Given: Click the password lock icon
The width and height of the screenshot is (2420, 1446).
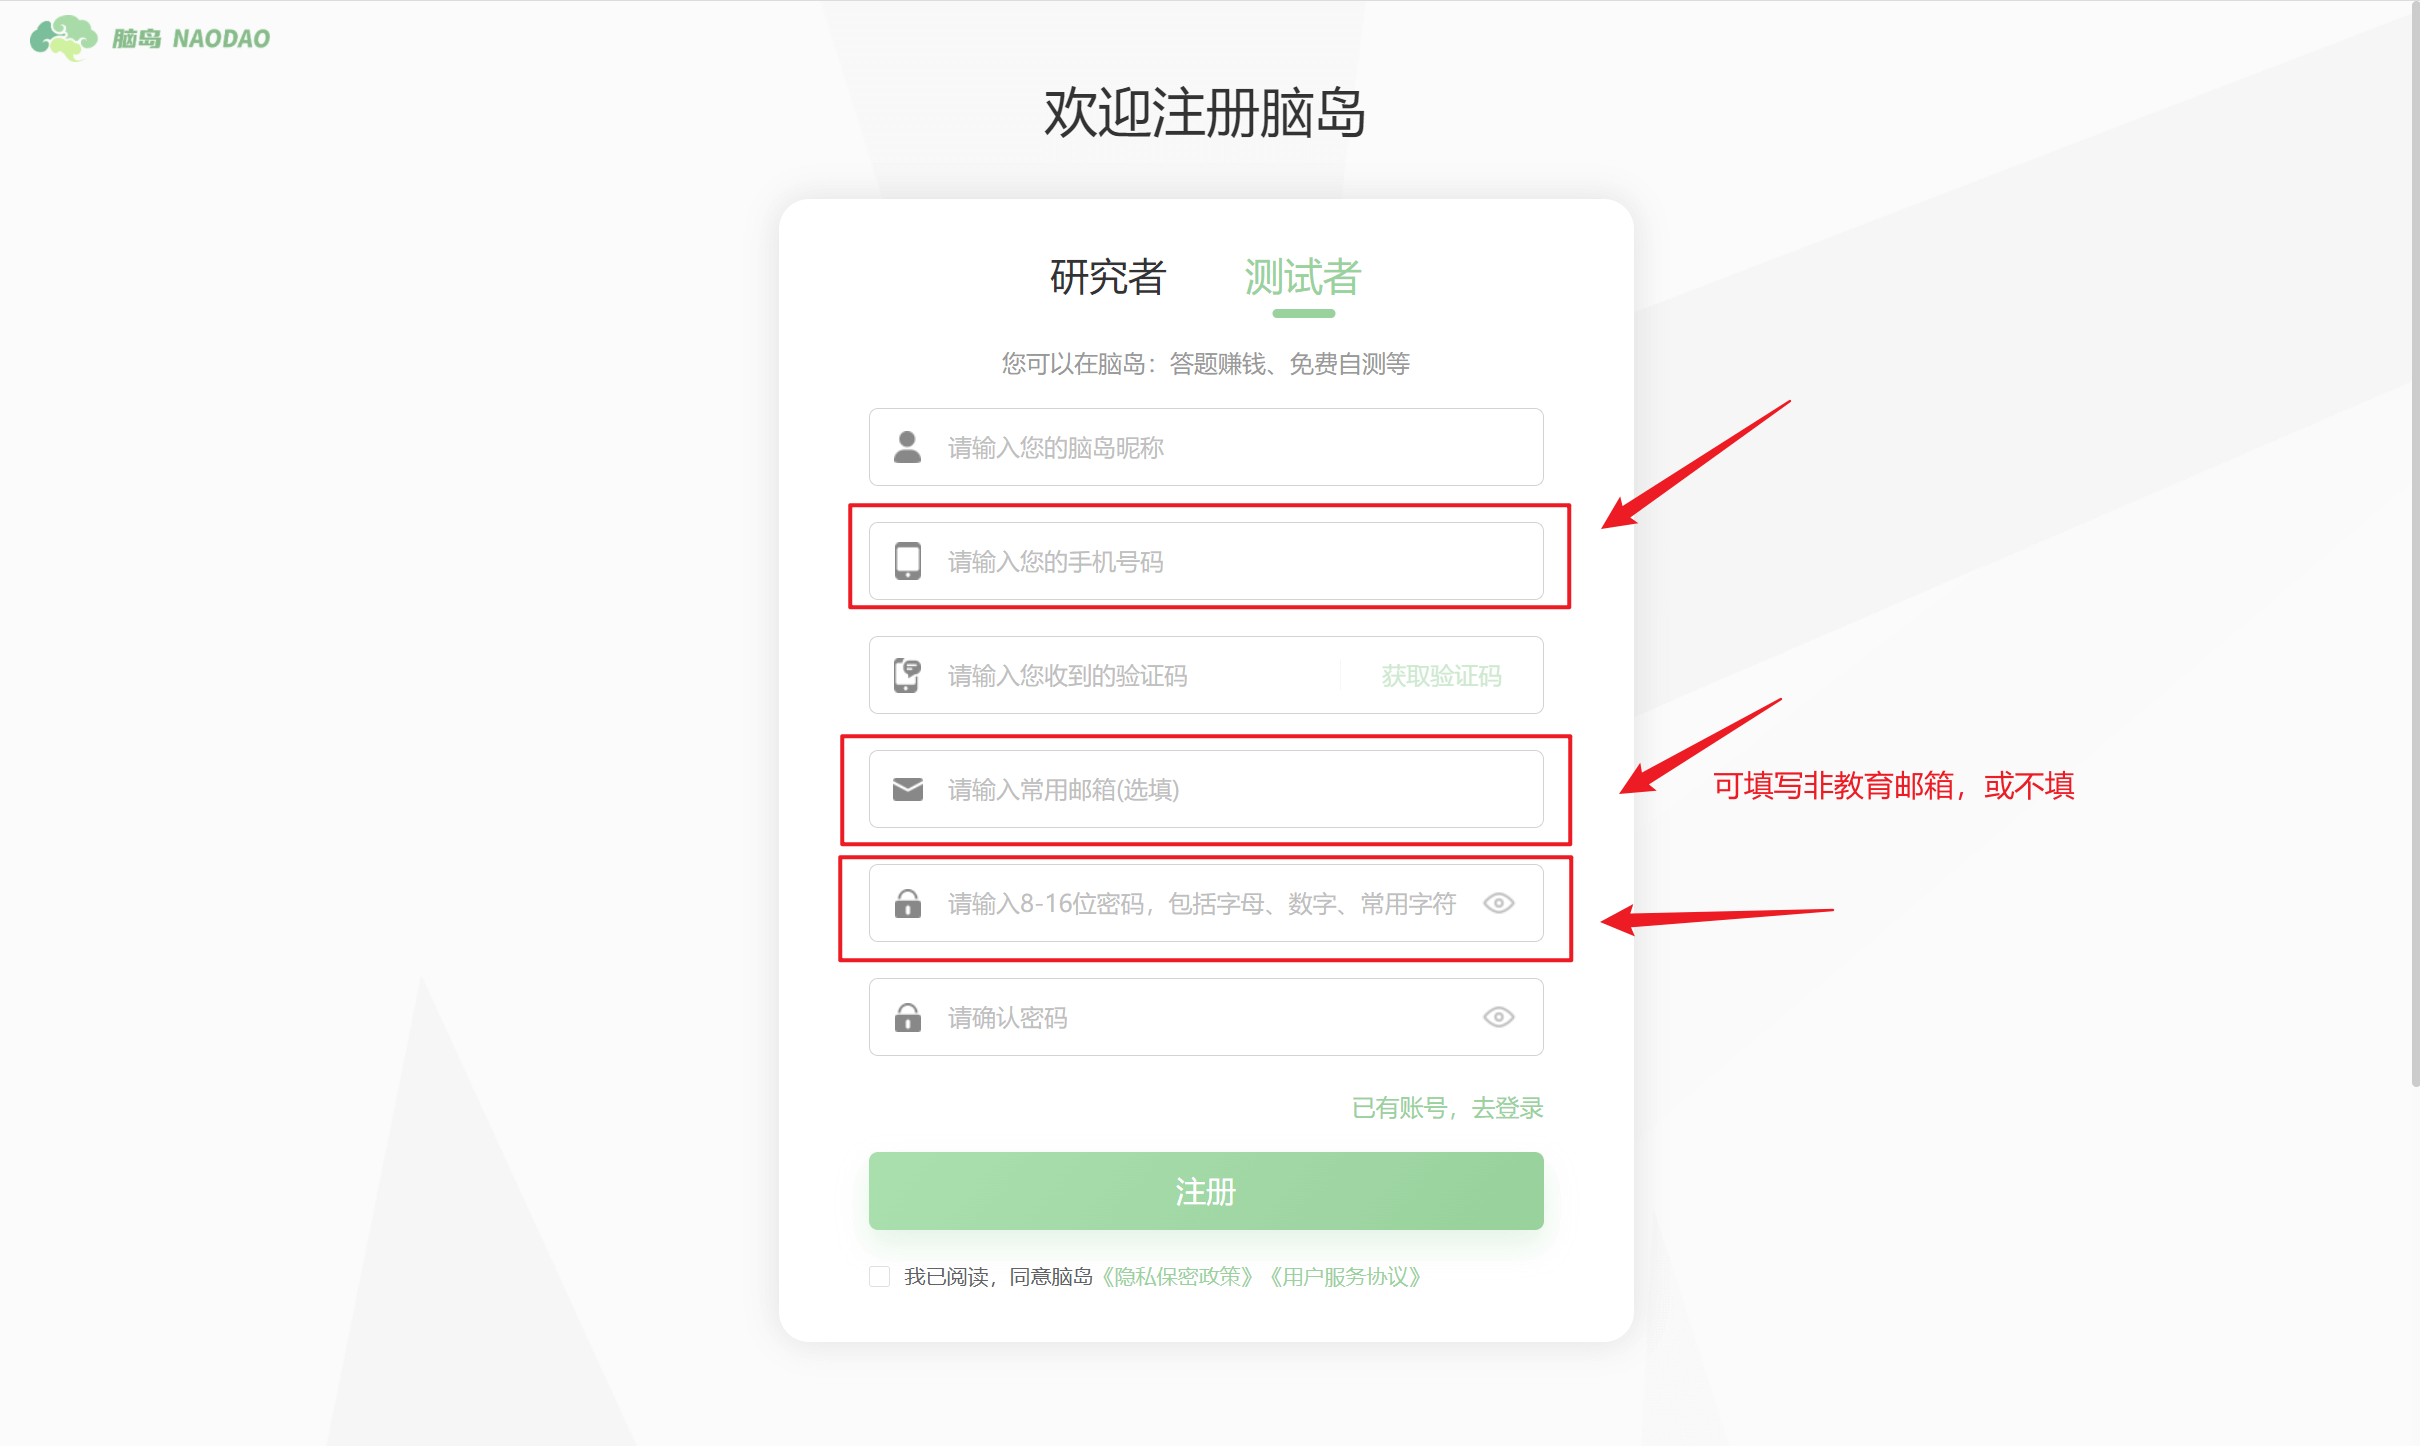Looking at the screenshot, I should coord(907,904).
